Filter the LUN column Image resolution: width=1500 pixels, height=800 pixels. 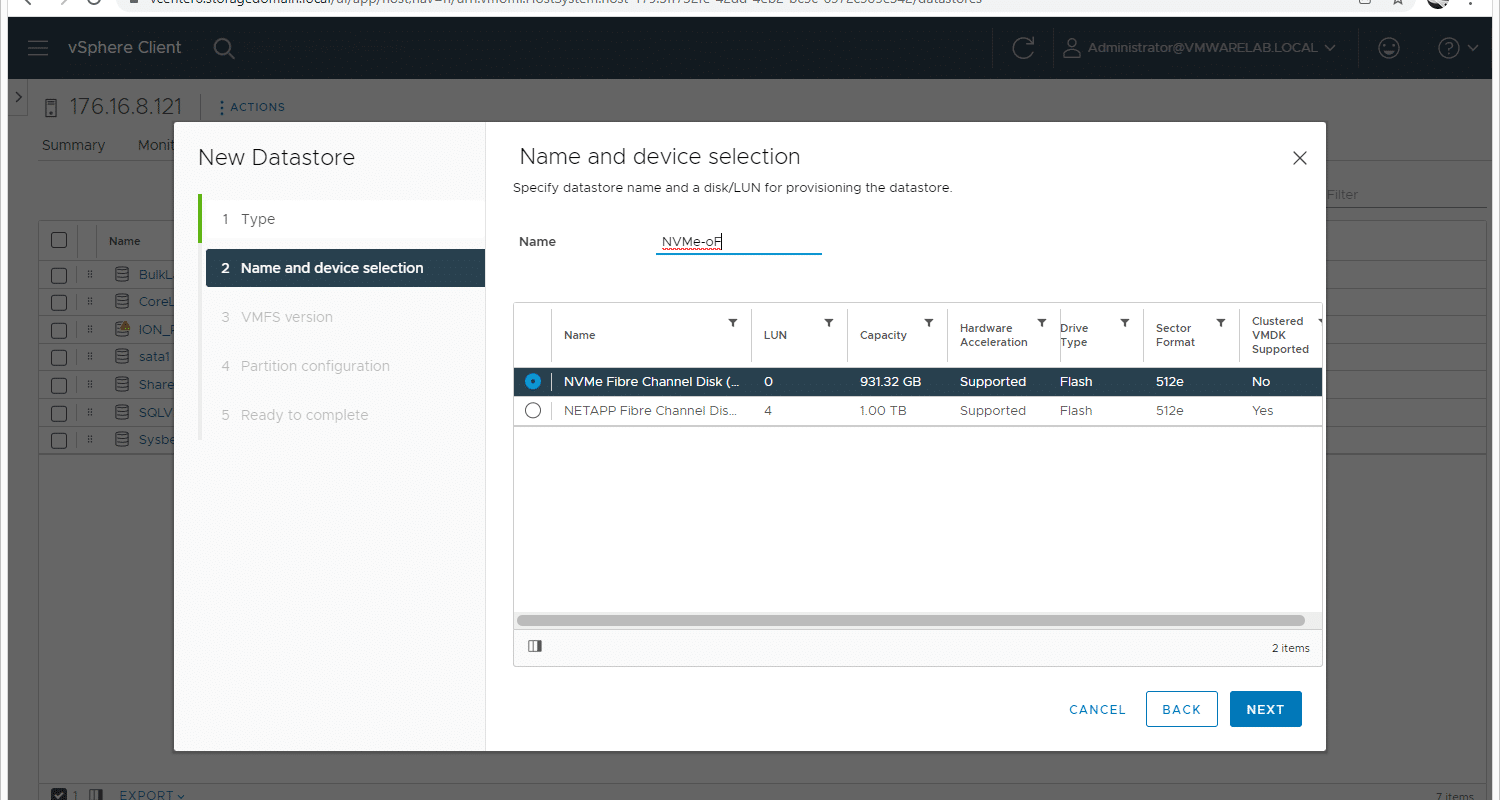pyautogui.click(x=829, y=323)
